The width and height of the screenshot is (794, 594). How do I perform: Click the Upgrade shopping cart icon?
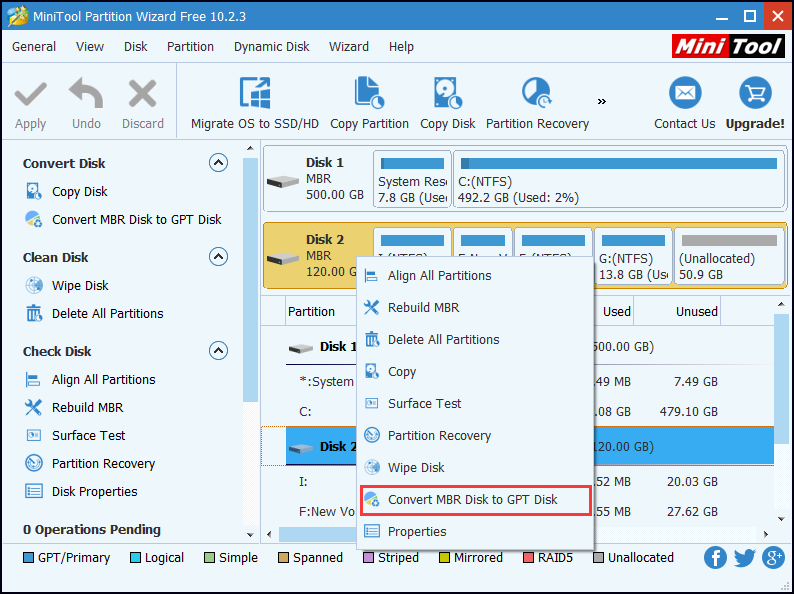(x=755, y=93)
